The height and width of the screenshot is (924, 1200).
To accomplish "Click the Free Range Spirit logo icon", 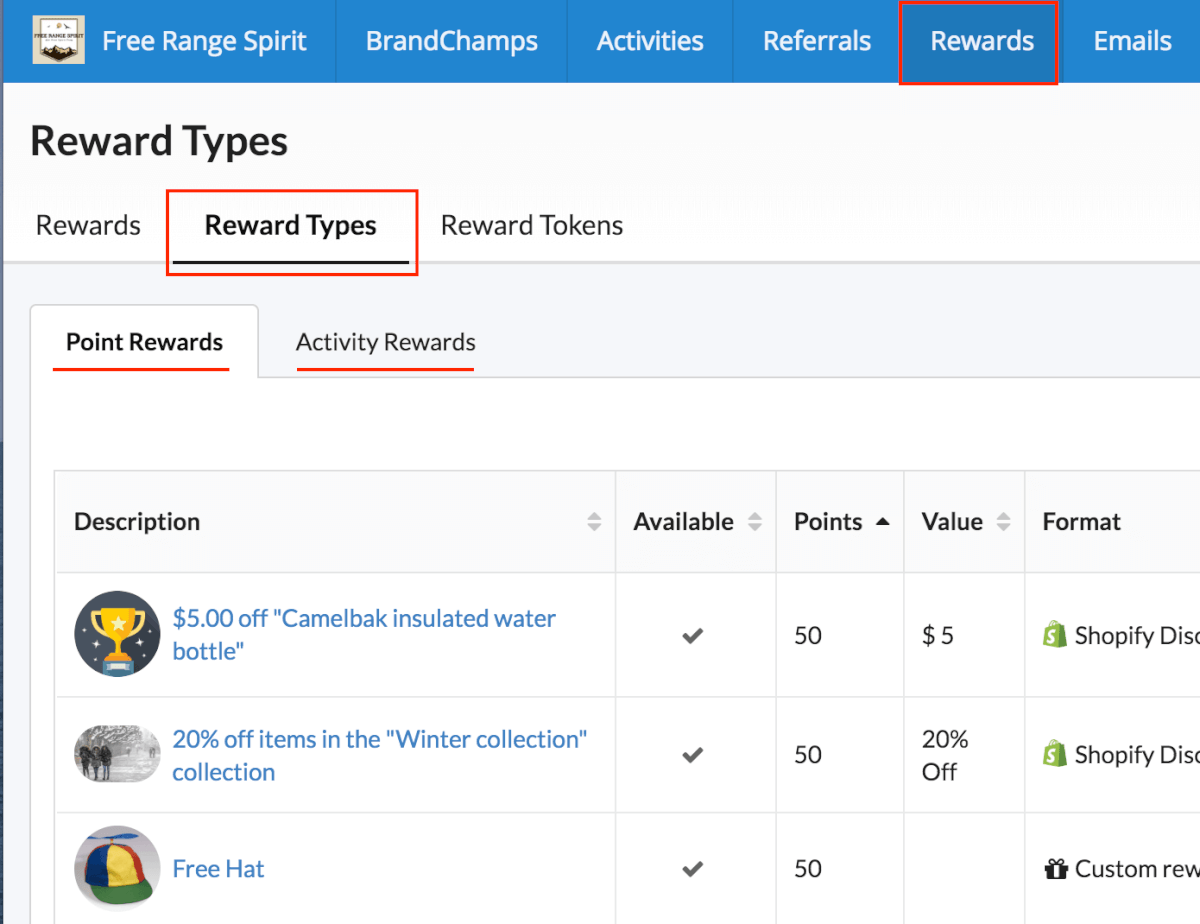I will tap(58, 41).
